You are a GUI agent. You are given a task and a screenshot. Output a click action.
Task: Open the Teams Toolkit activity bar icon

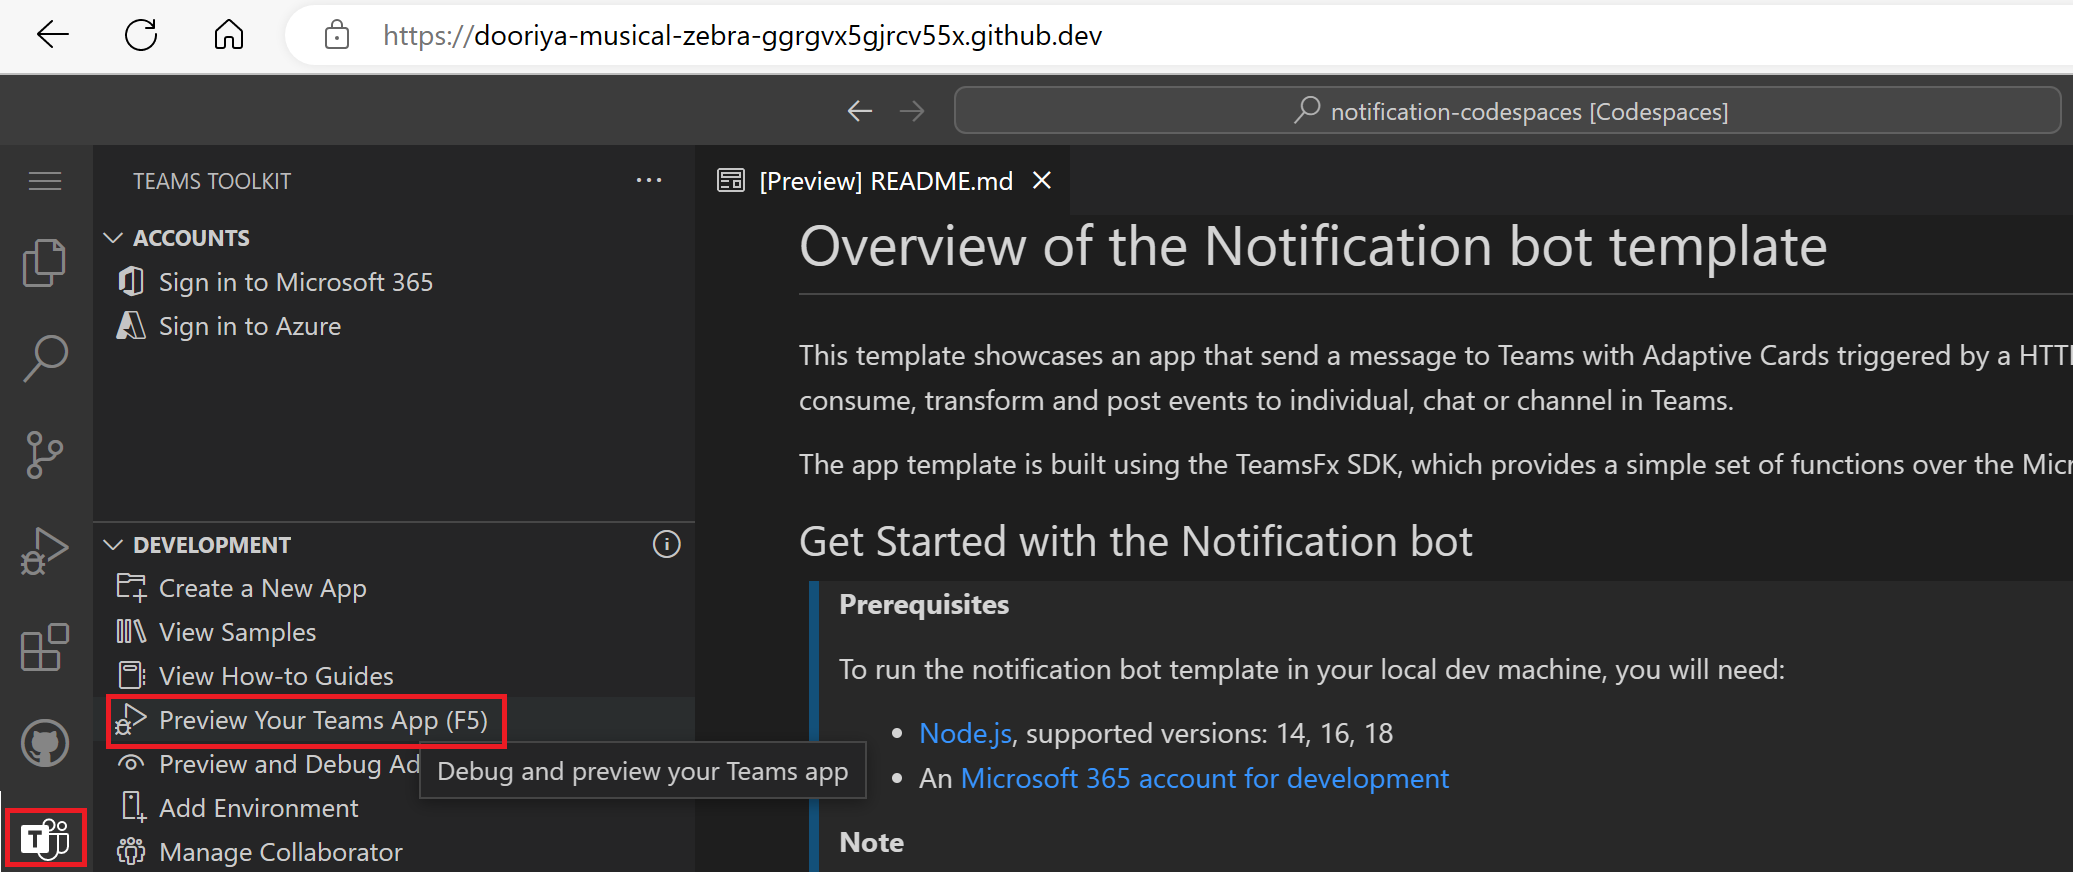(46, 838)
